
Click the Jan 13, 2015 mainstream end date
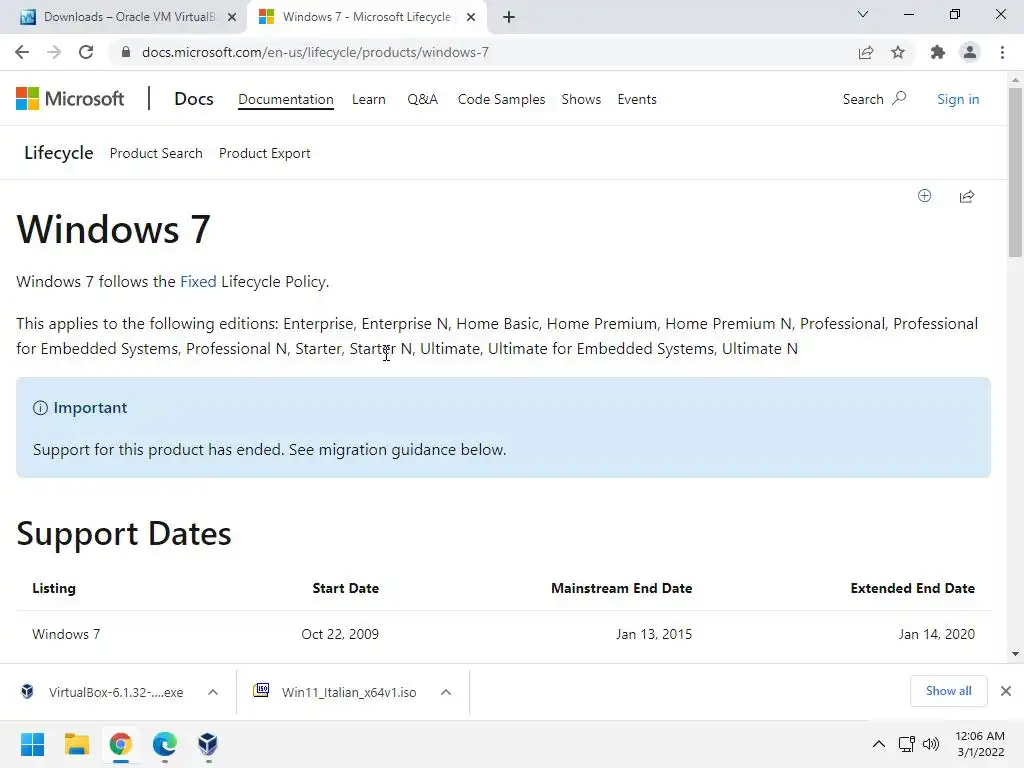click(654, 634)
